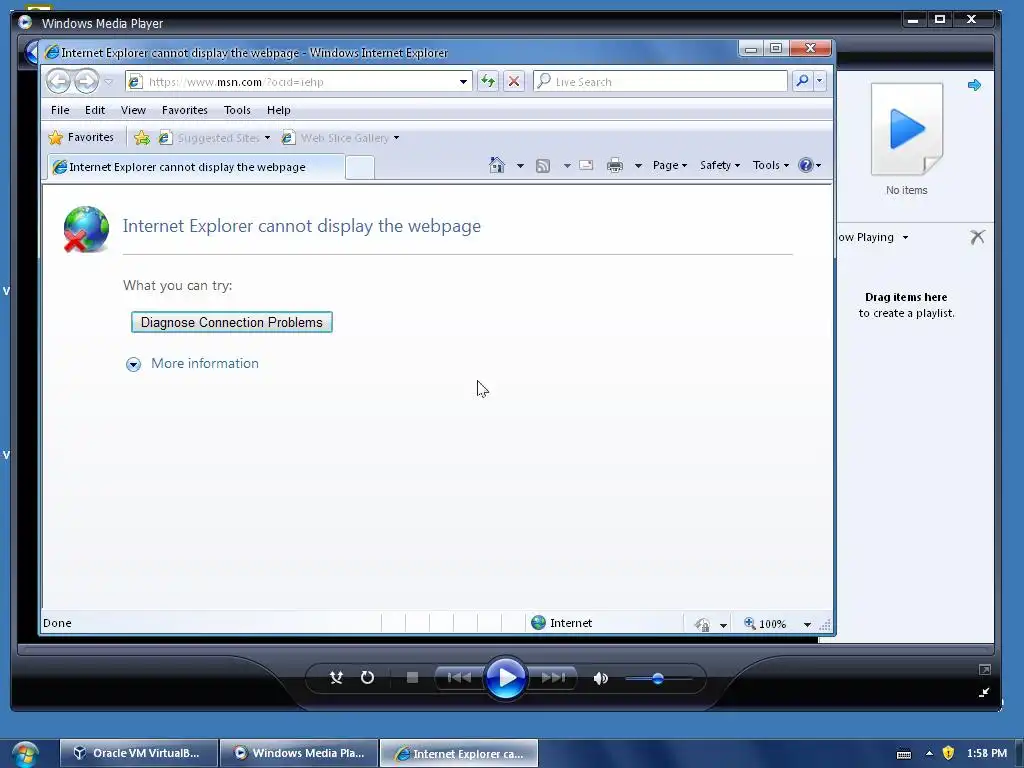Open the Help menu

tap(278, 110)
